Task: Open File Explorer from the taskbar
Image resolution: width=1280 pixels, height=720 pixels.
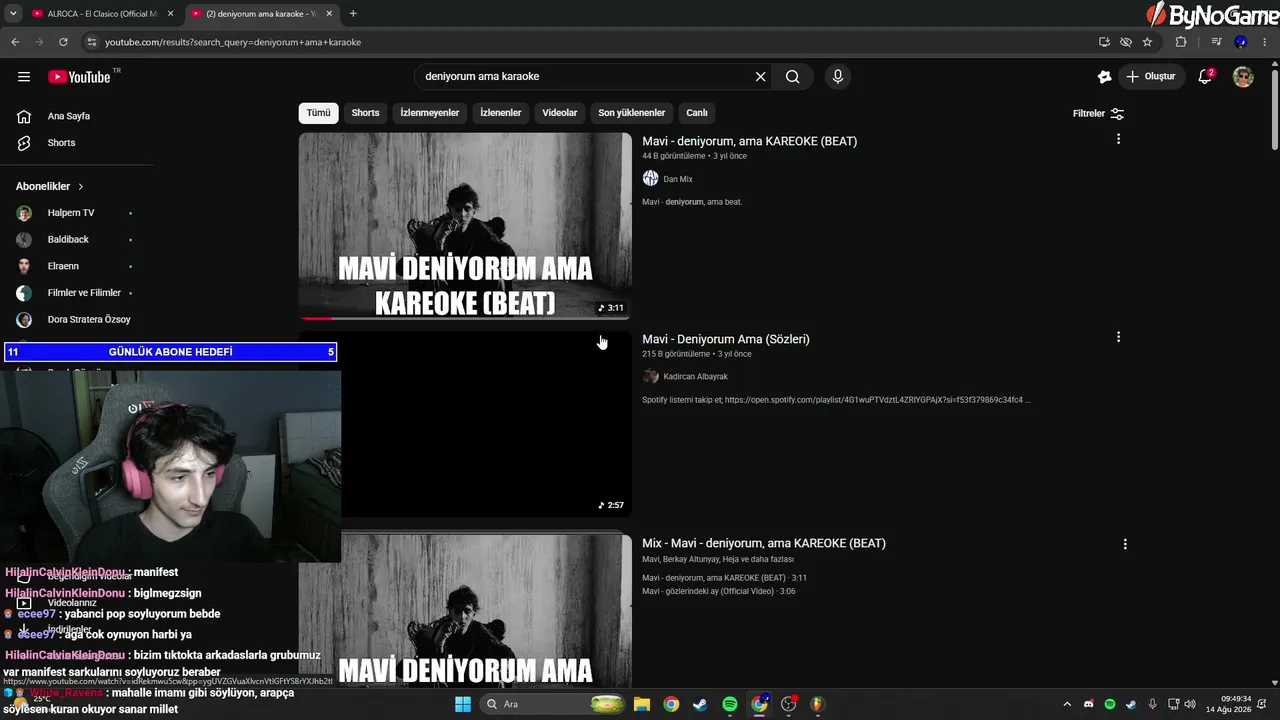Action: [641, 704]
